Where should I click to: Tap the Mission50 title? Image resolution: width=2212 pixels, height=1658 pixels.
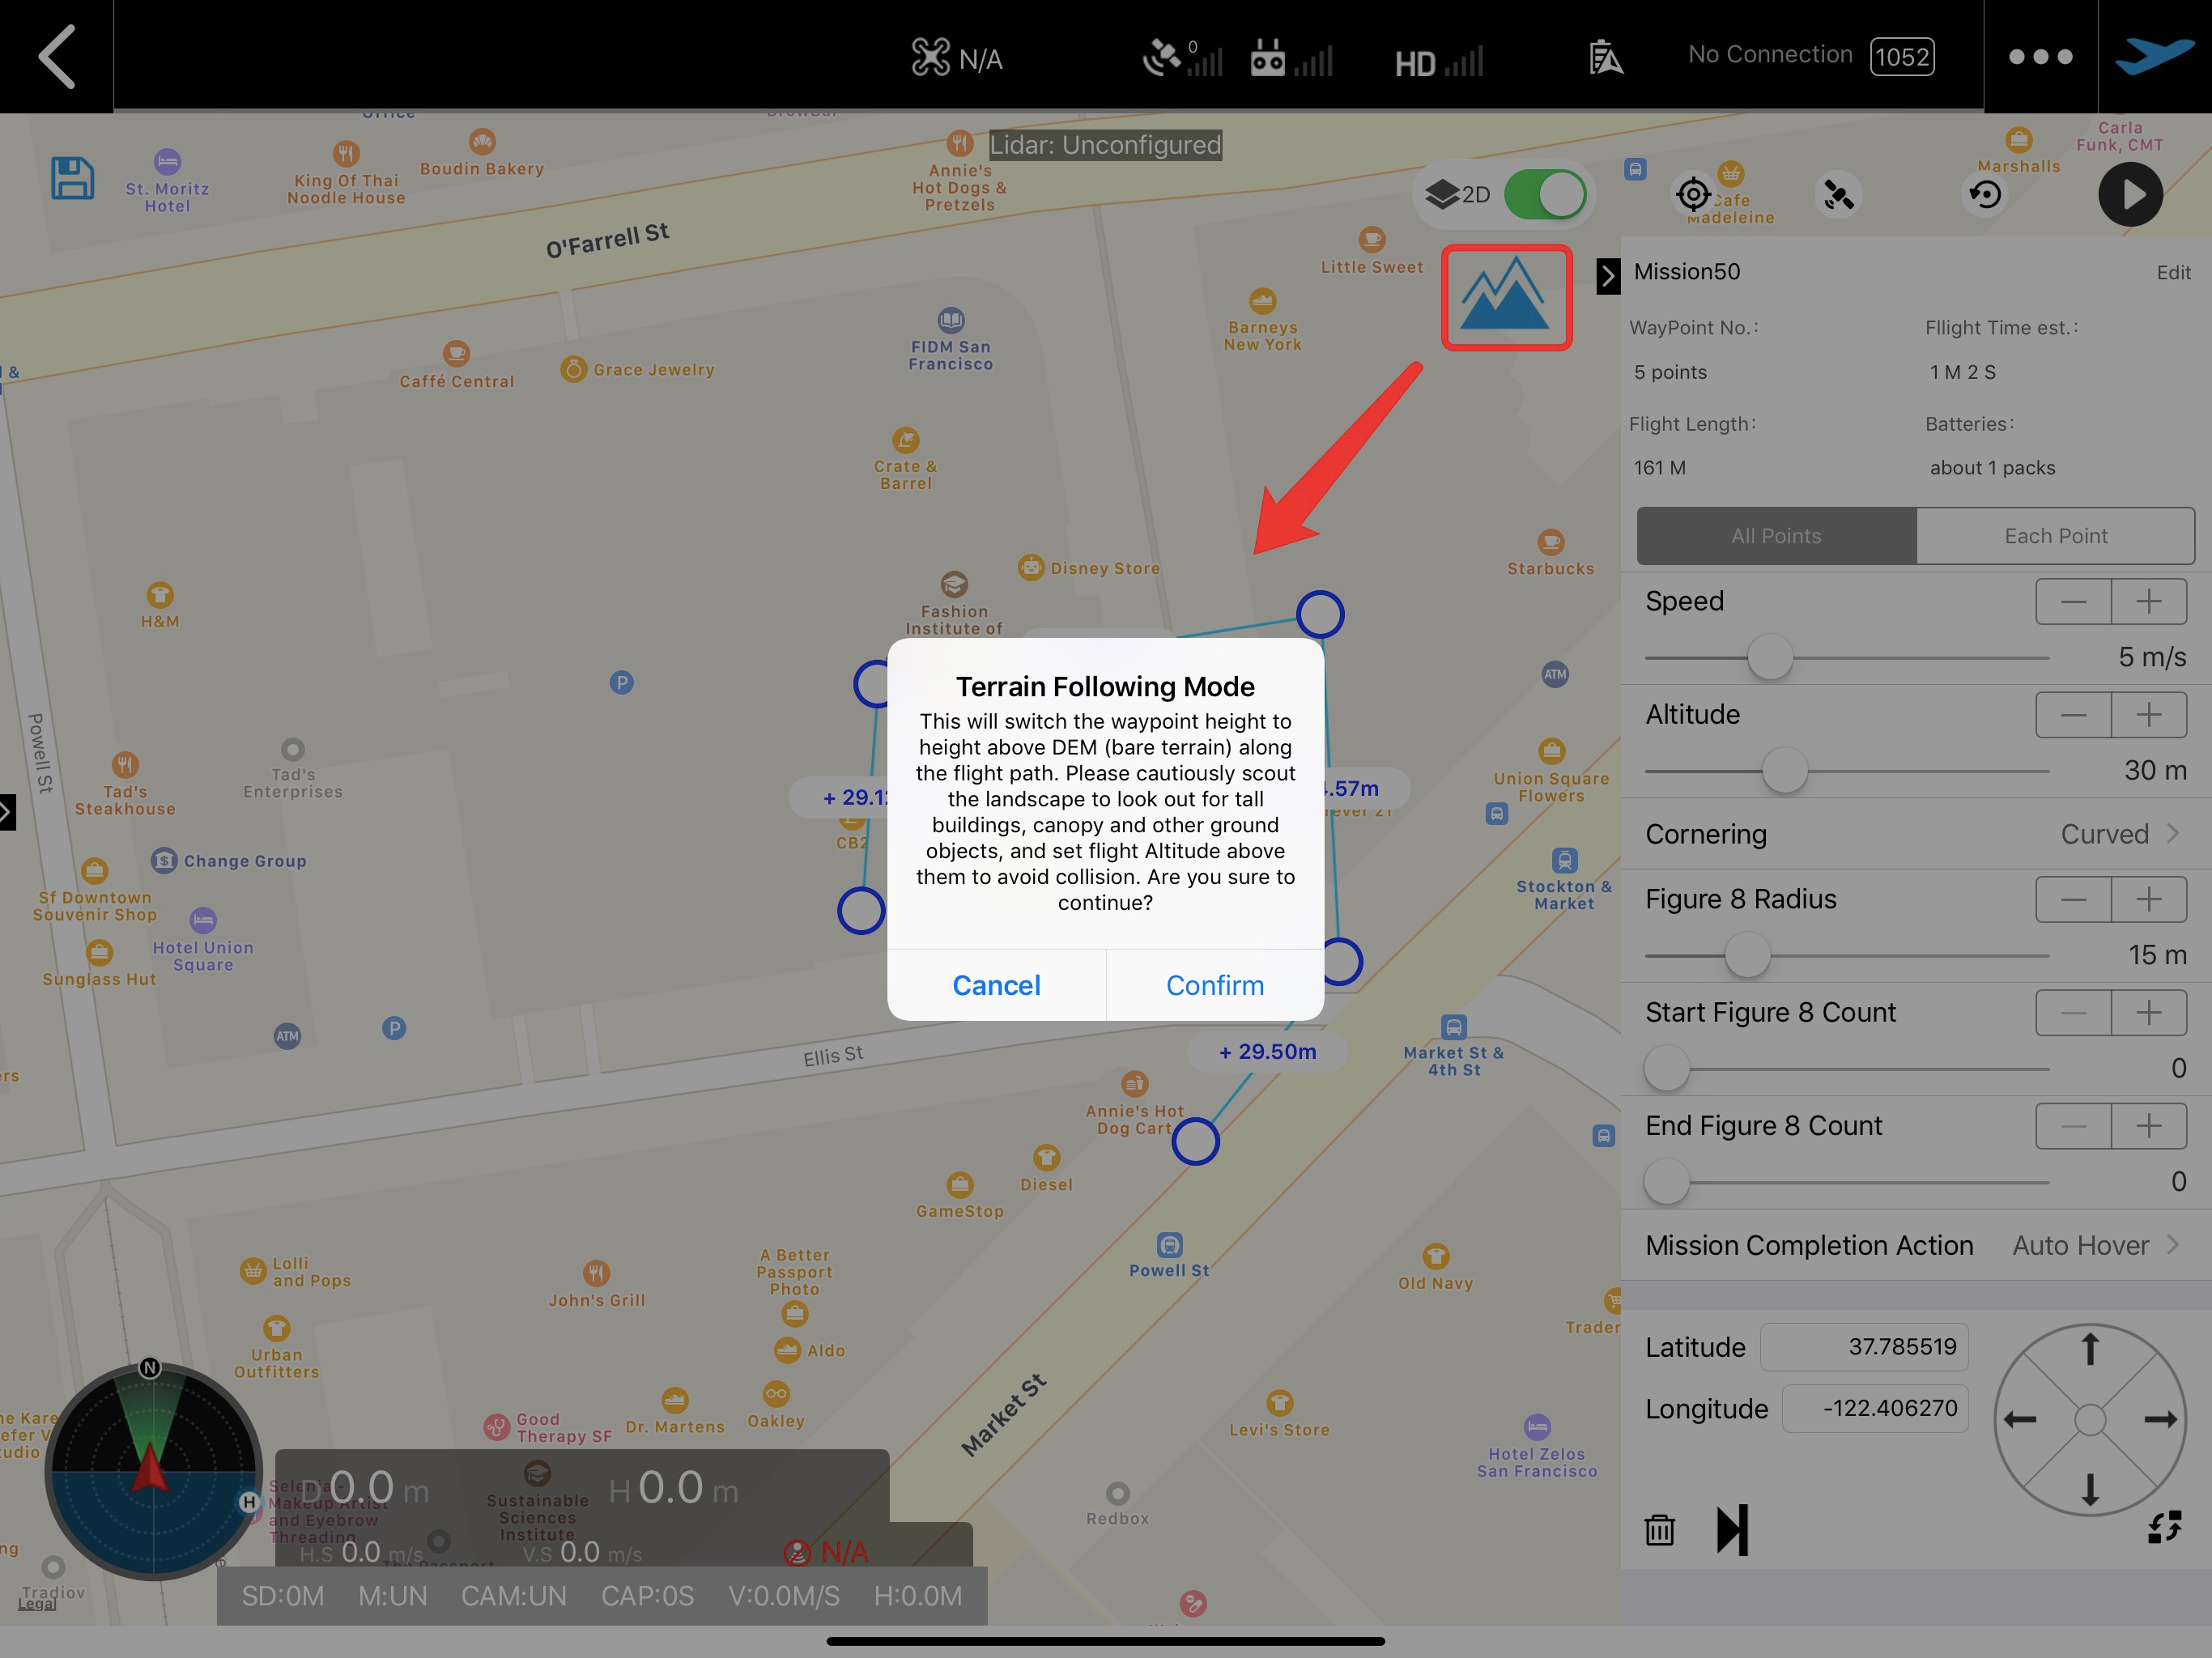coord(1687,272)
